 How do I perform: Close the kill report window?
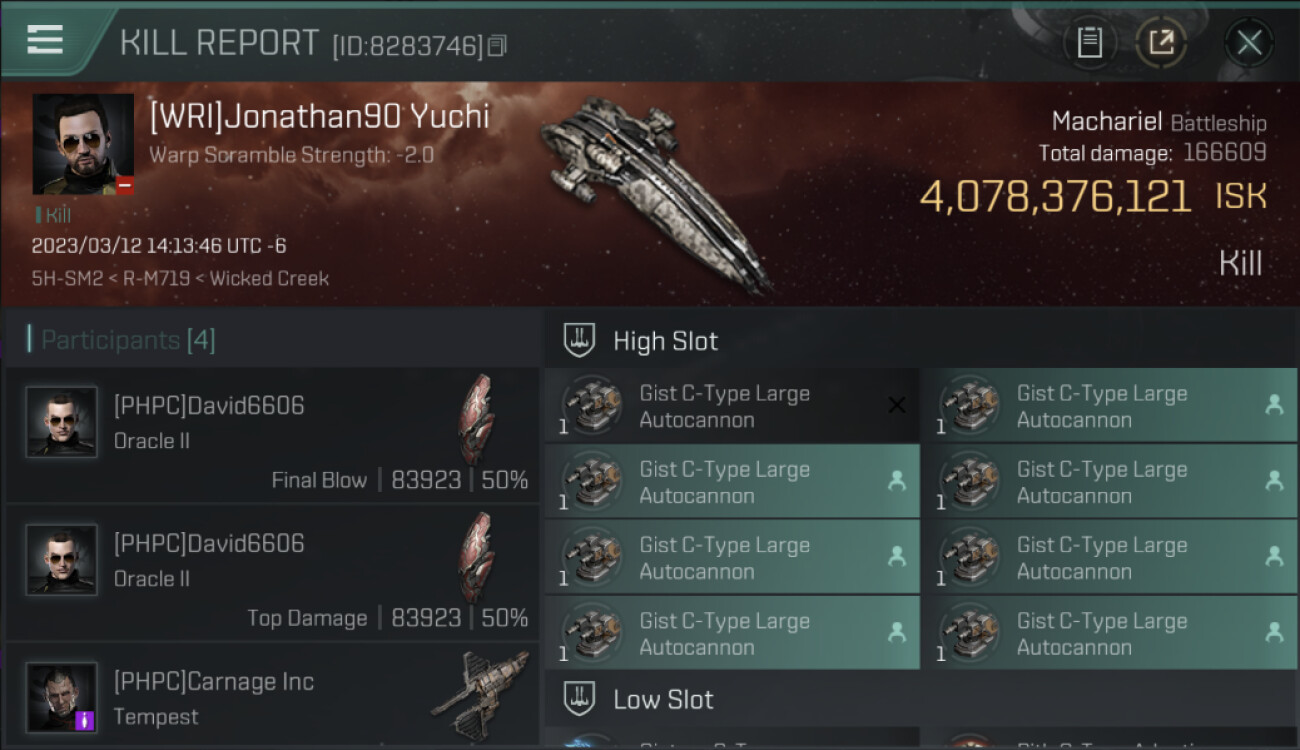[x=1248, y=43]
